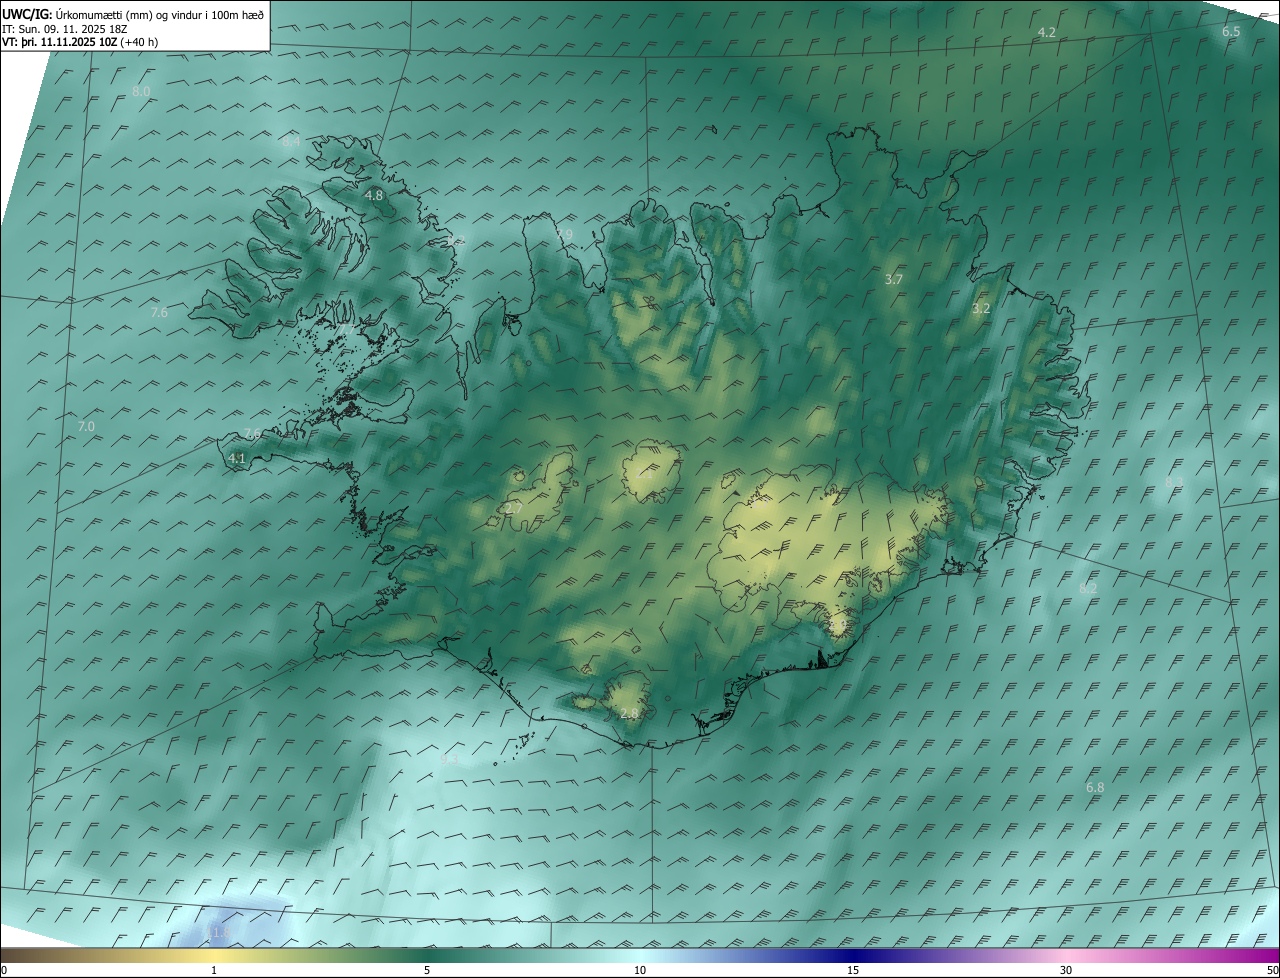Click the 8.3 value off the east coast

pyautogui.click(x=1174, y=483)
